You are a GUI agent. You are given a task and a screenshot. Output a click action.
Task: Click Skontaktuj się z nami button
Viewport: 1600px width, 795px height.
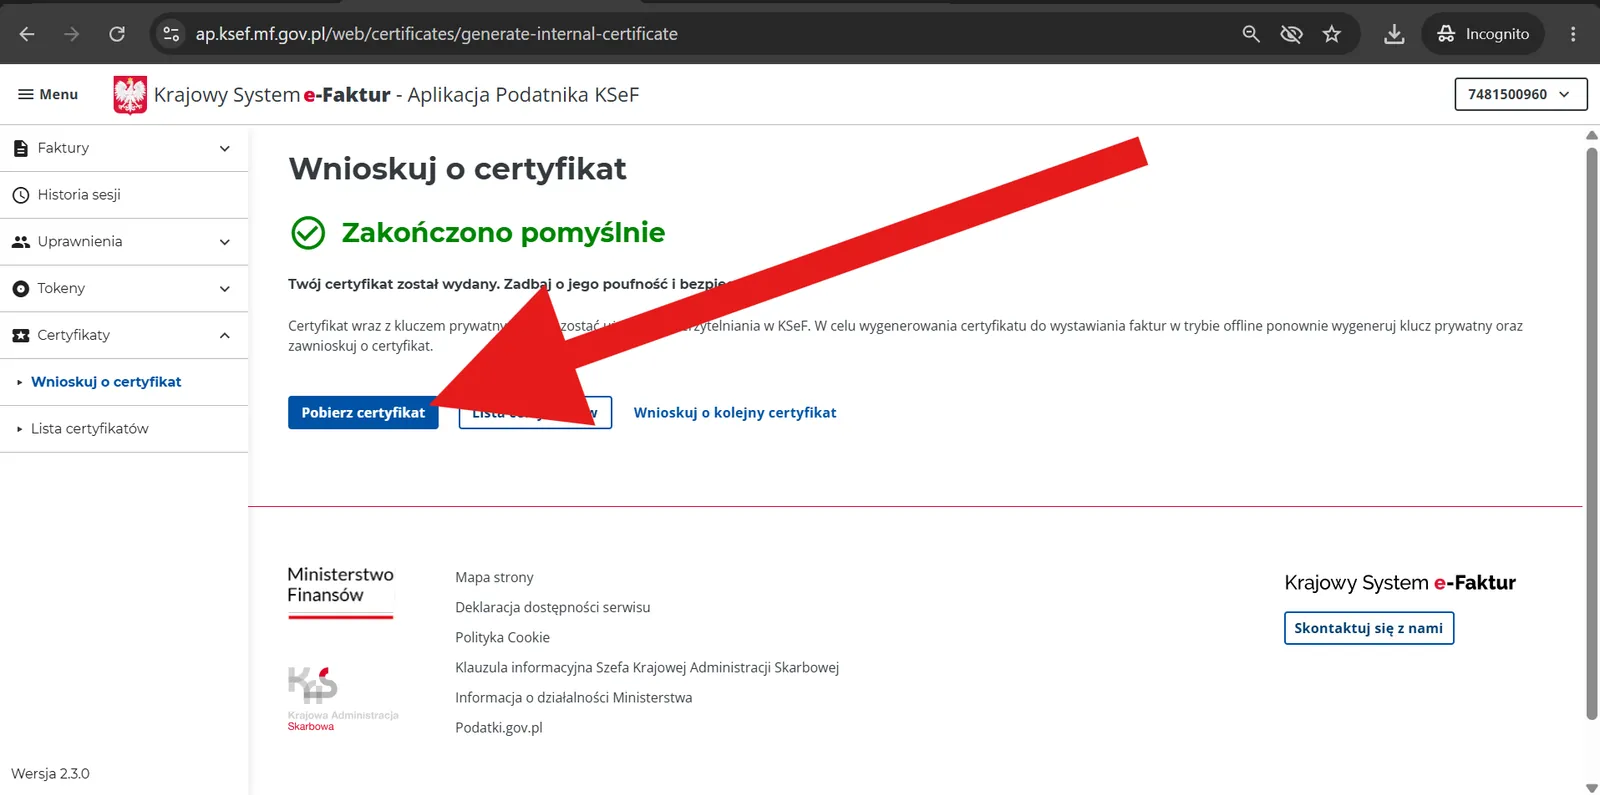1369,628
